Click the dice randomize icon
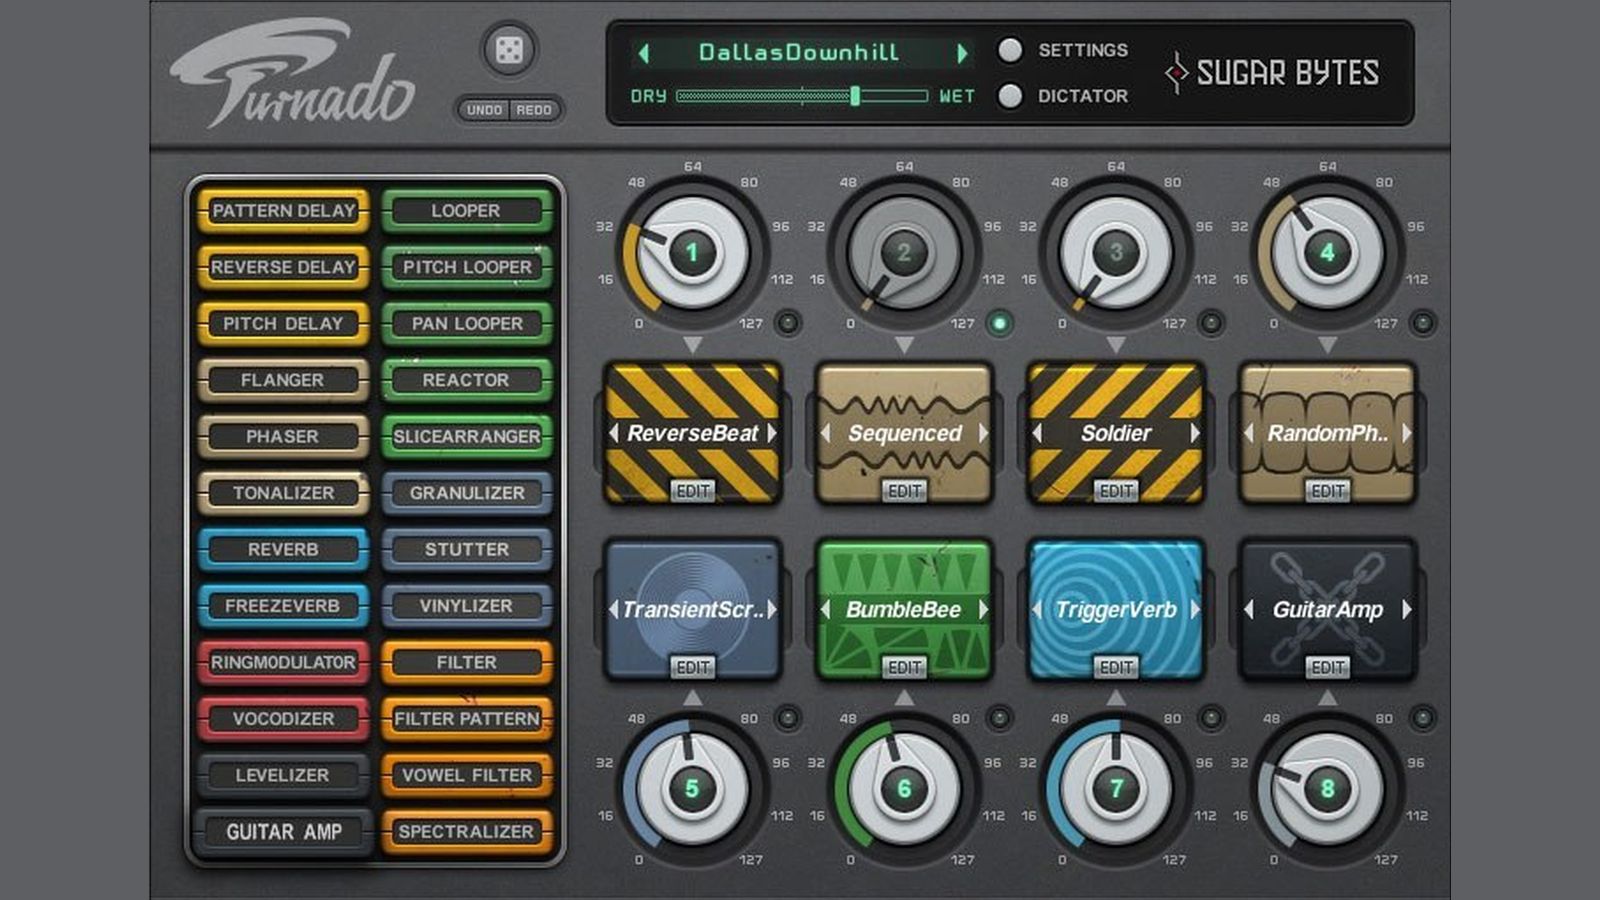This screenshot has width=1600, height=900. (x=509, y=50)
